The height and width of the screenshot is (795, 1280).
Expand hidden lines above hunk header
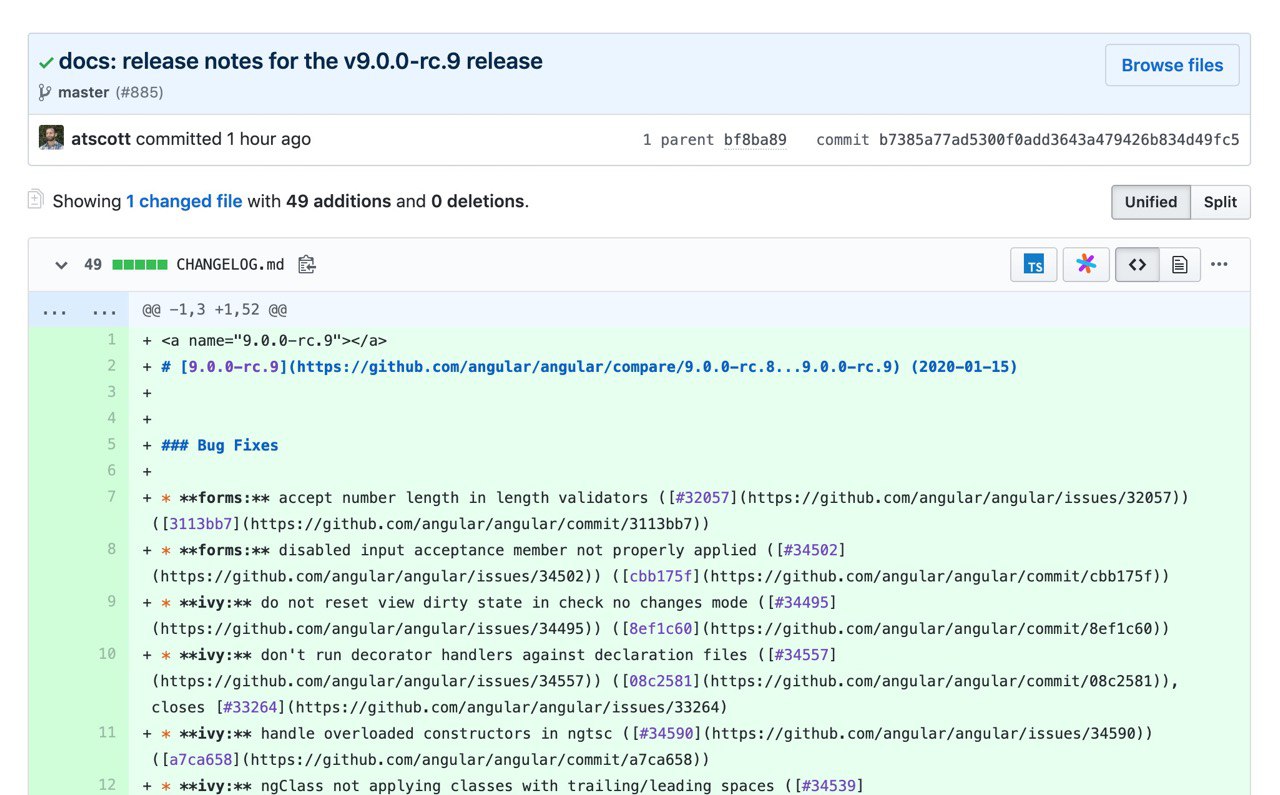click(x=79, y=311)
